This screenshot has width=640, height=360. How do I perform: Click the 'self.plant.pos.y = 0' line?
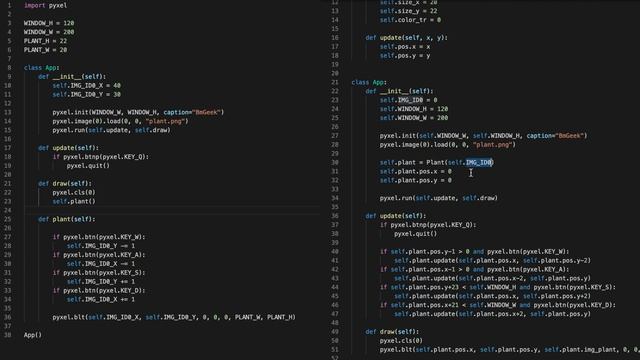(x=416, y=180)
